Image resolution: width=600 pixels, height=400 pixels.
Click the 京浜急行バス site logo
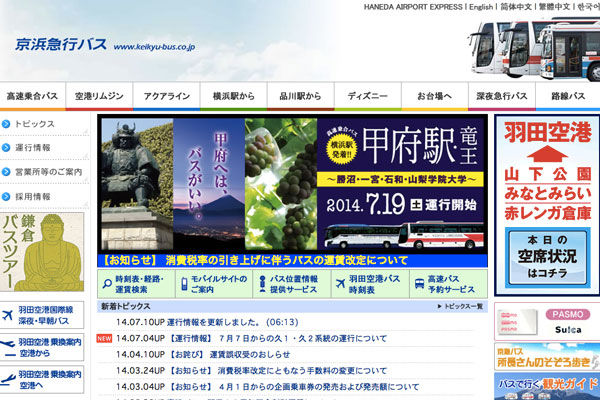pos(61,45)
